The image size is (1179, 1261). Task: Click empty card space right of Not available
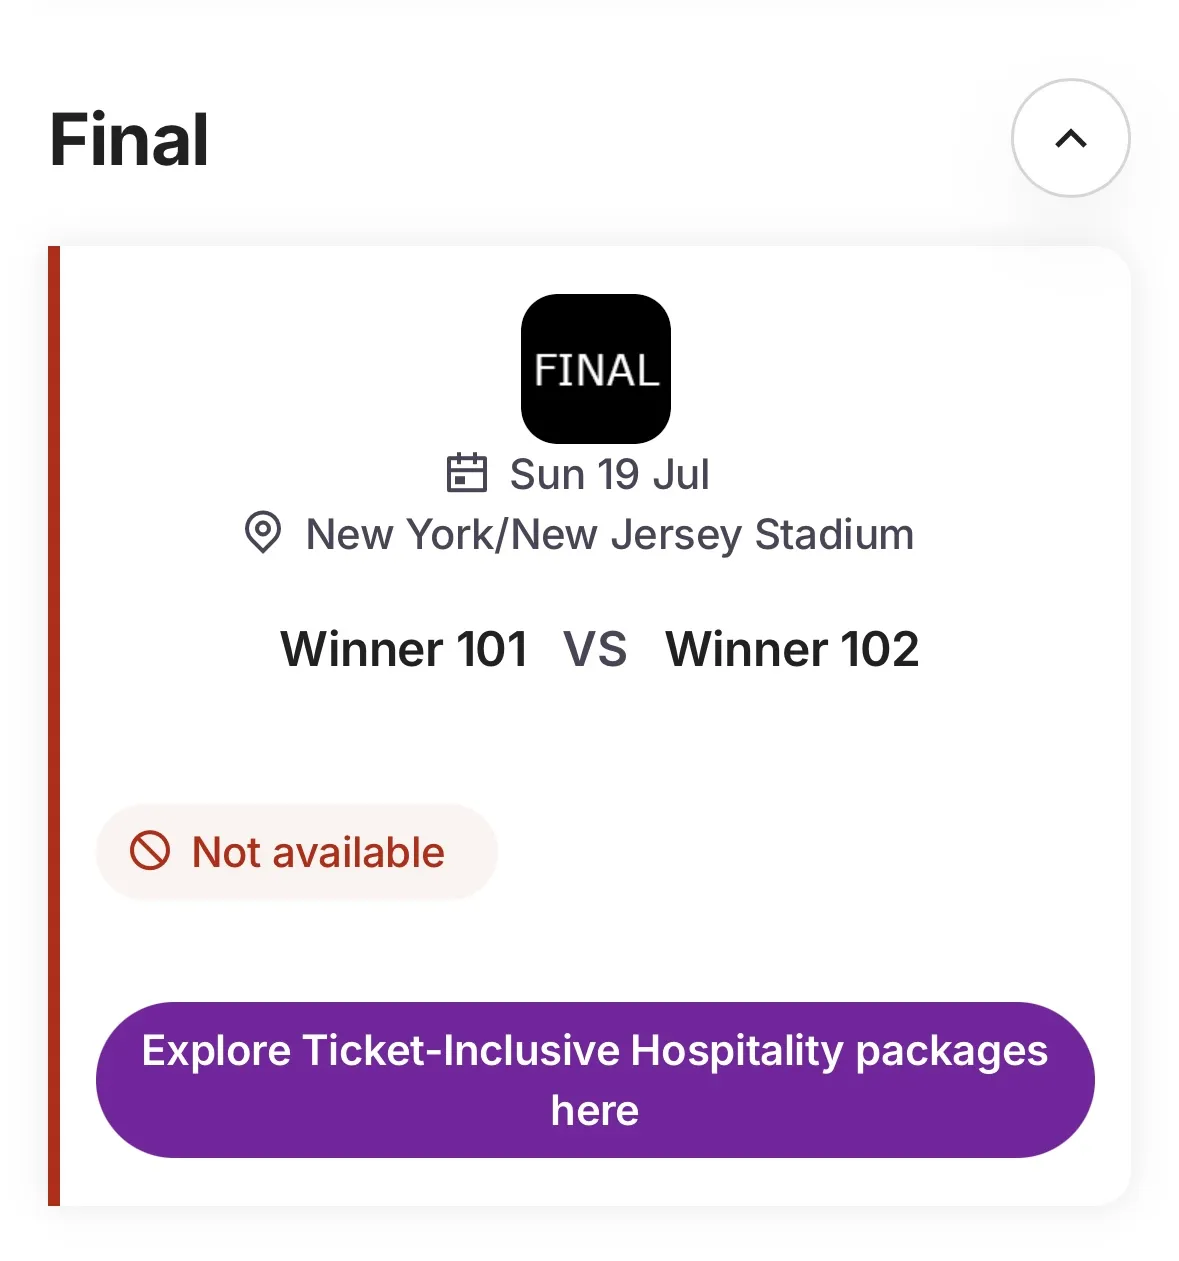(x=800, y=853)
